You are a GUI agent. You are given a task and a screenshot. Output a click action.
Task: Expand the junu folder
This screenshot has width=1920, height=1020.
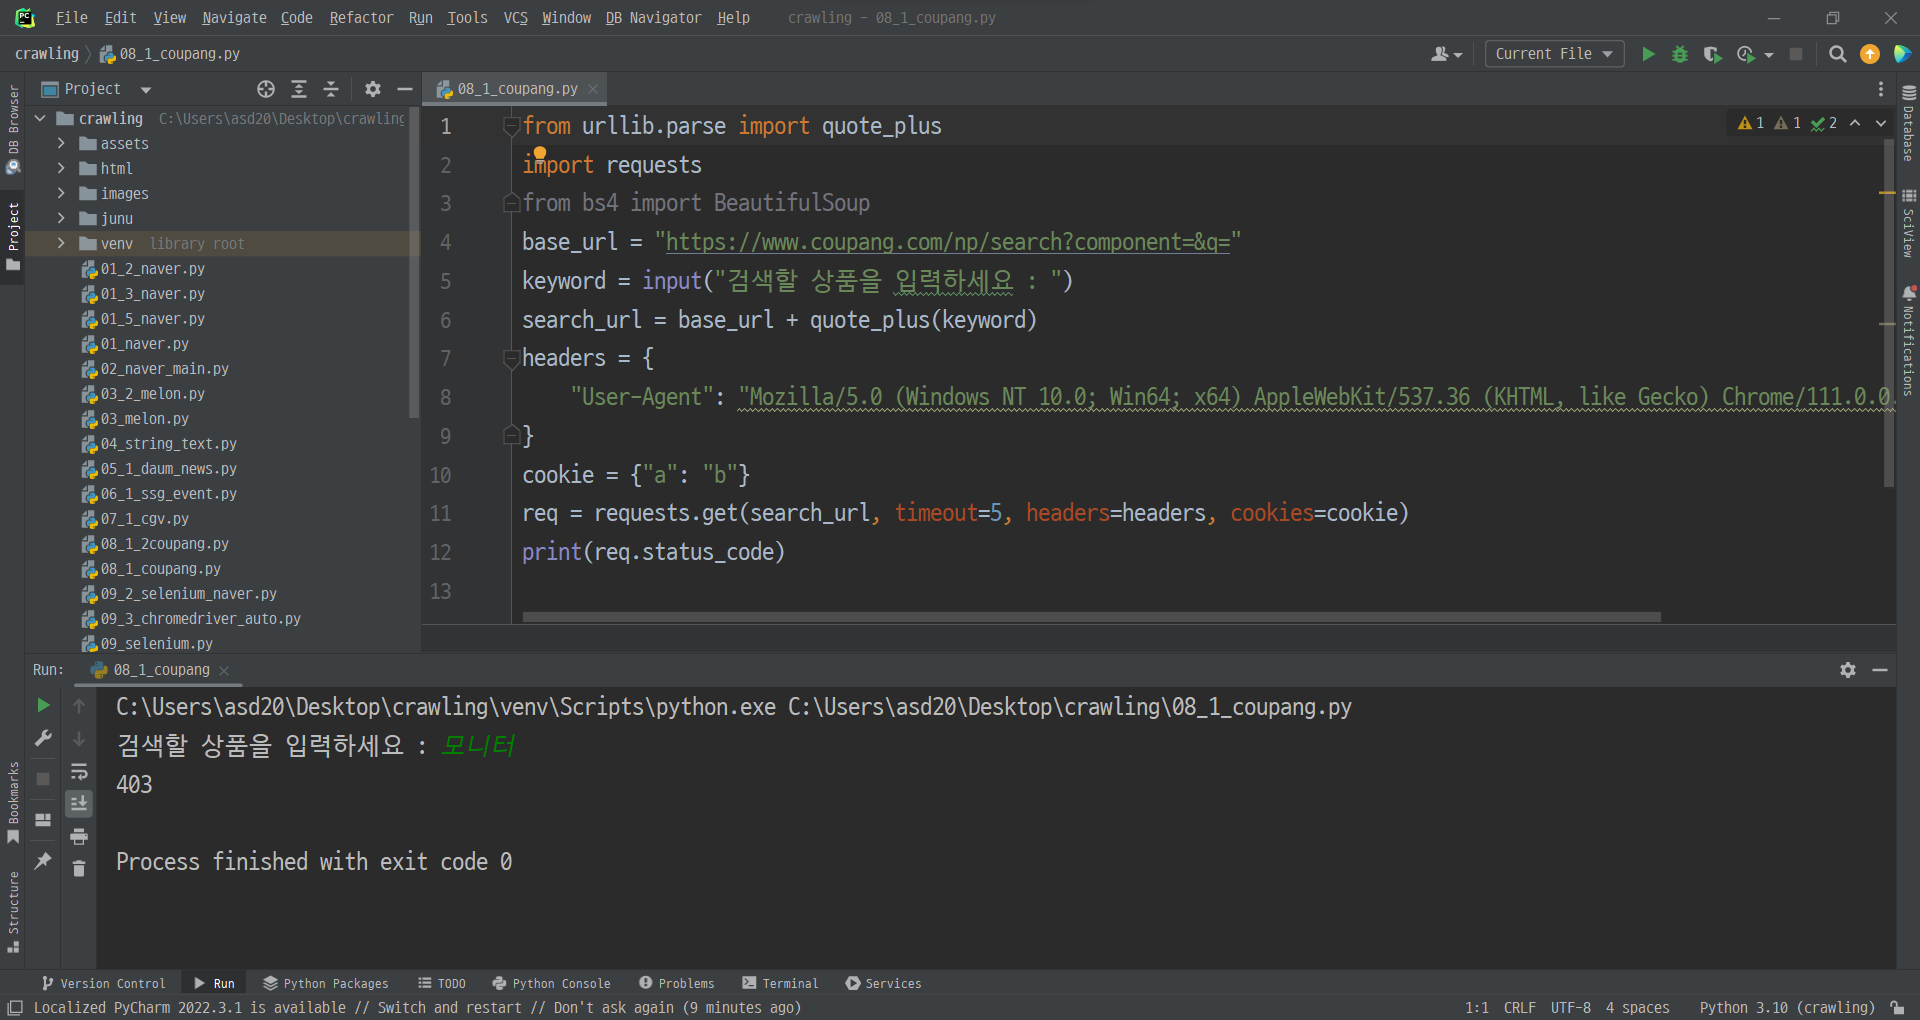pyautogui.click(x=61, y=219)
